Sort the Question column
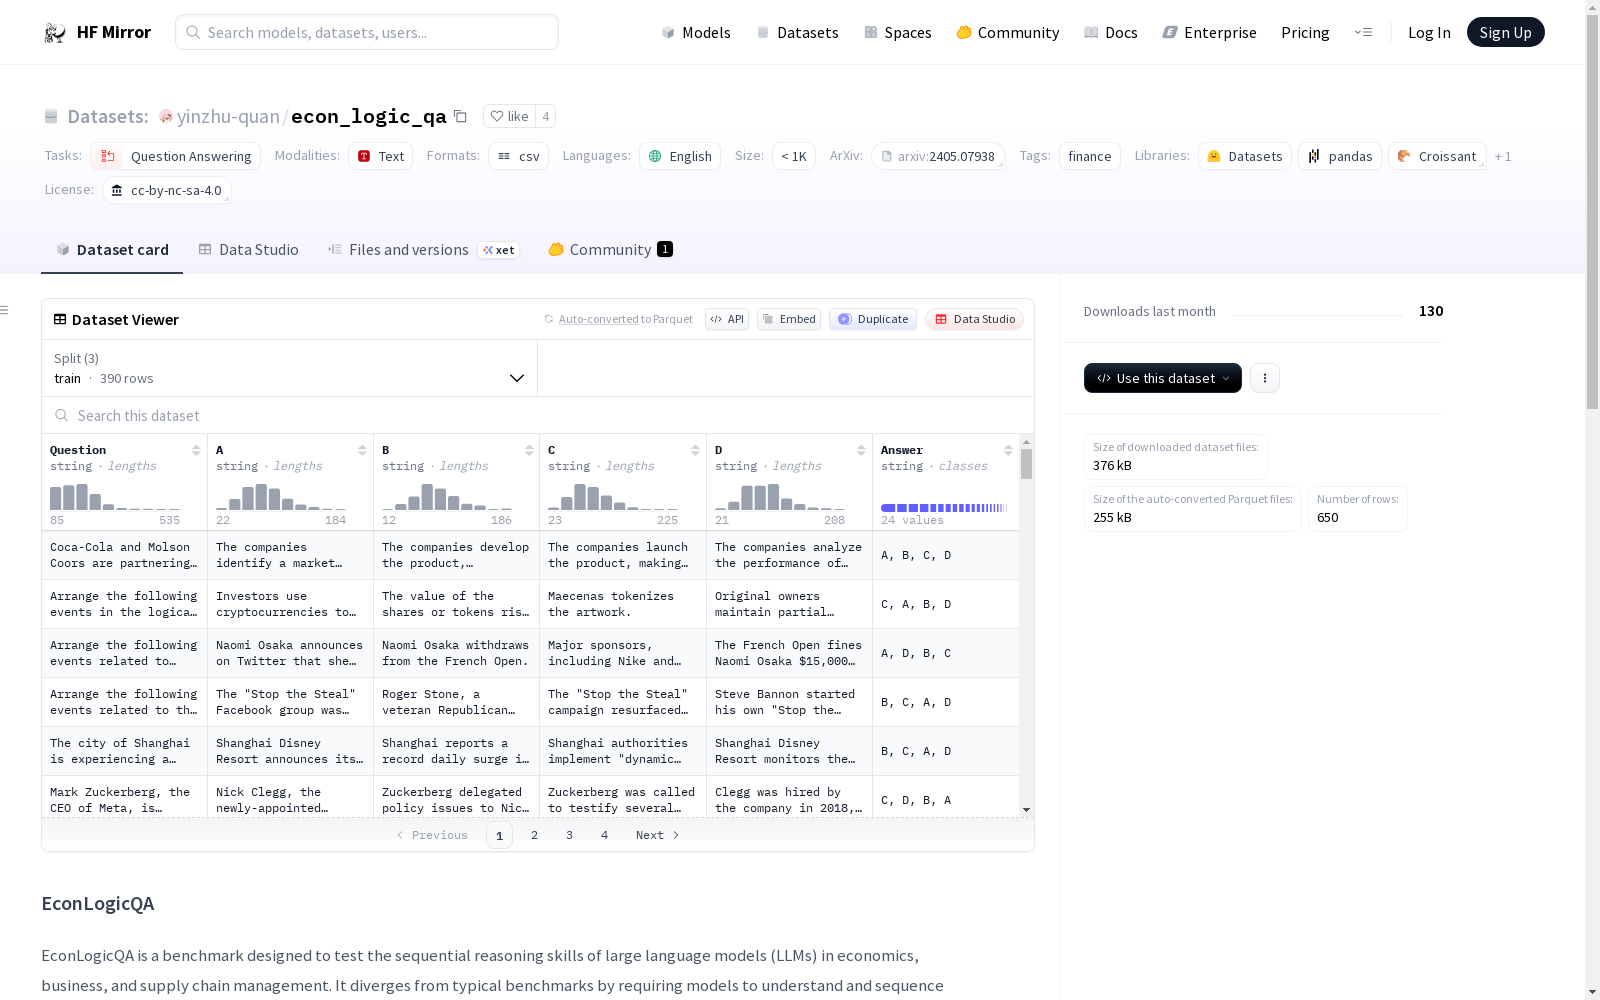 coord(196,450)
